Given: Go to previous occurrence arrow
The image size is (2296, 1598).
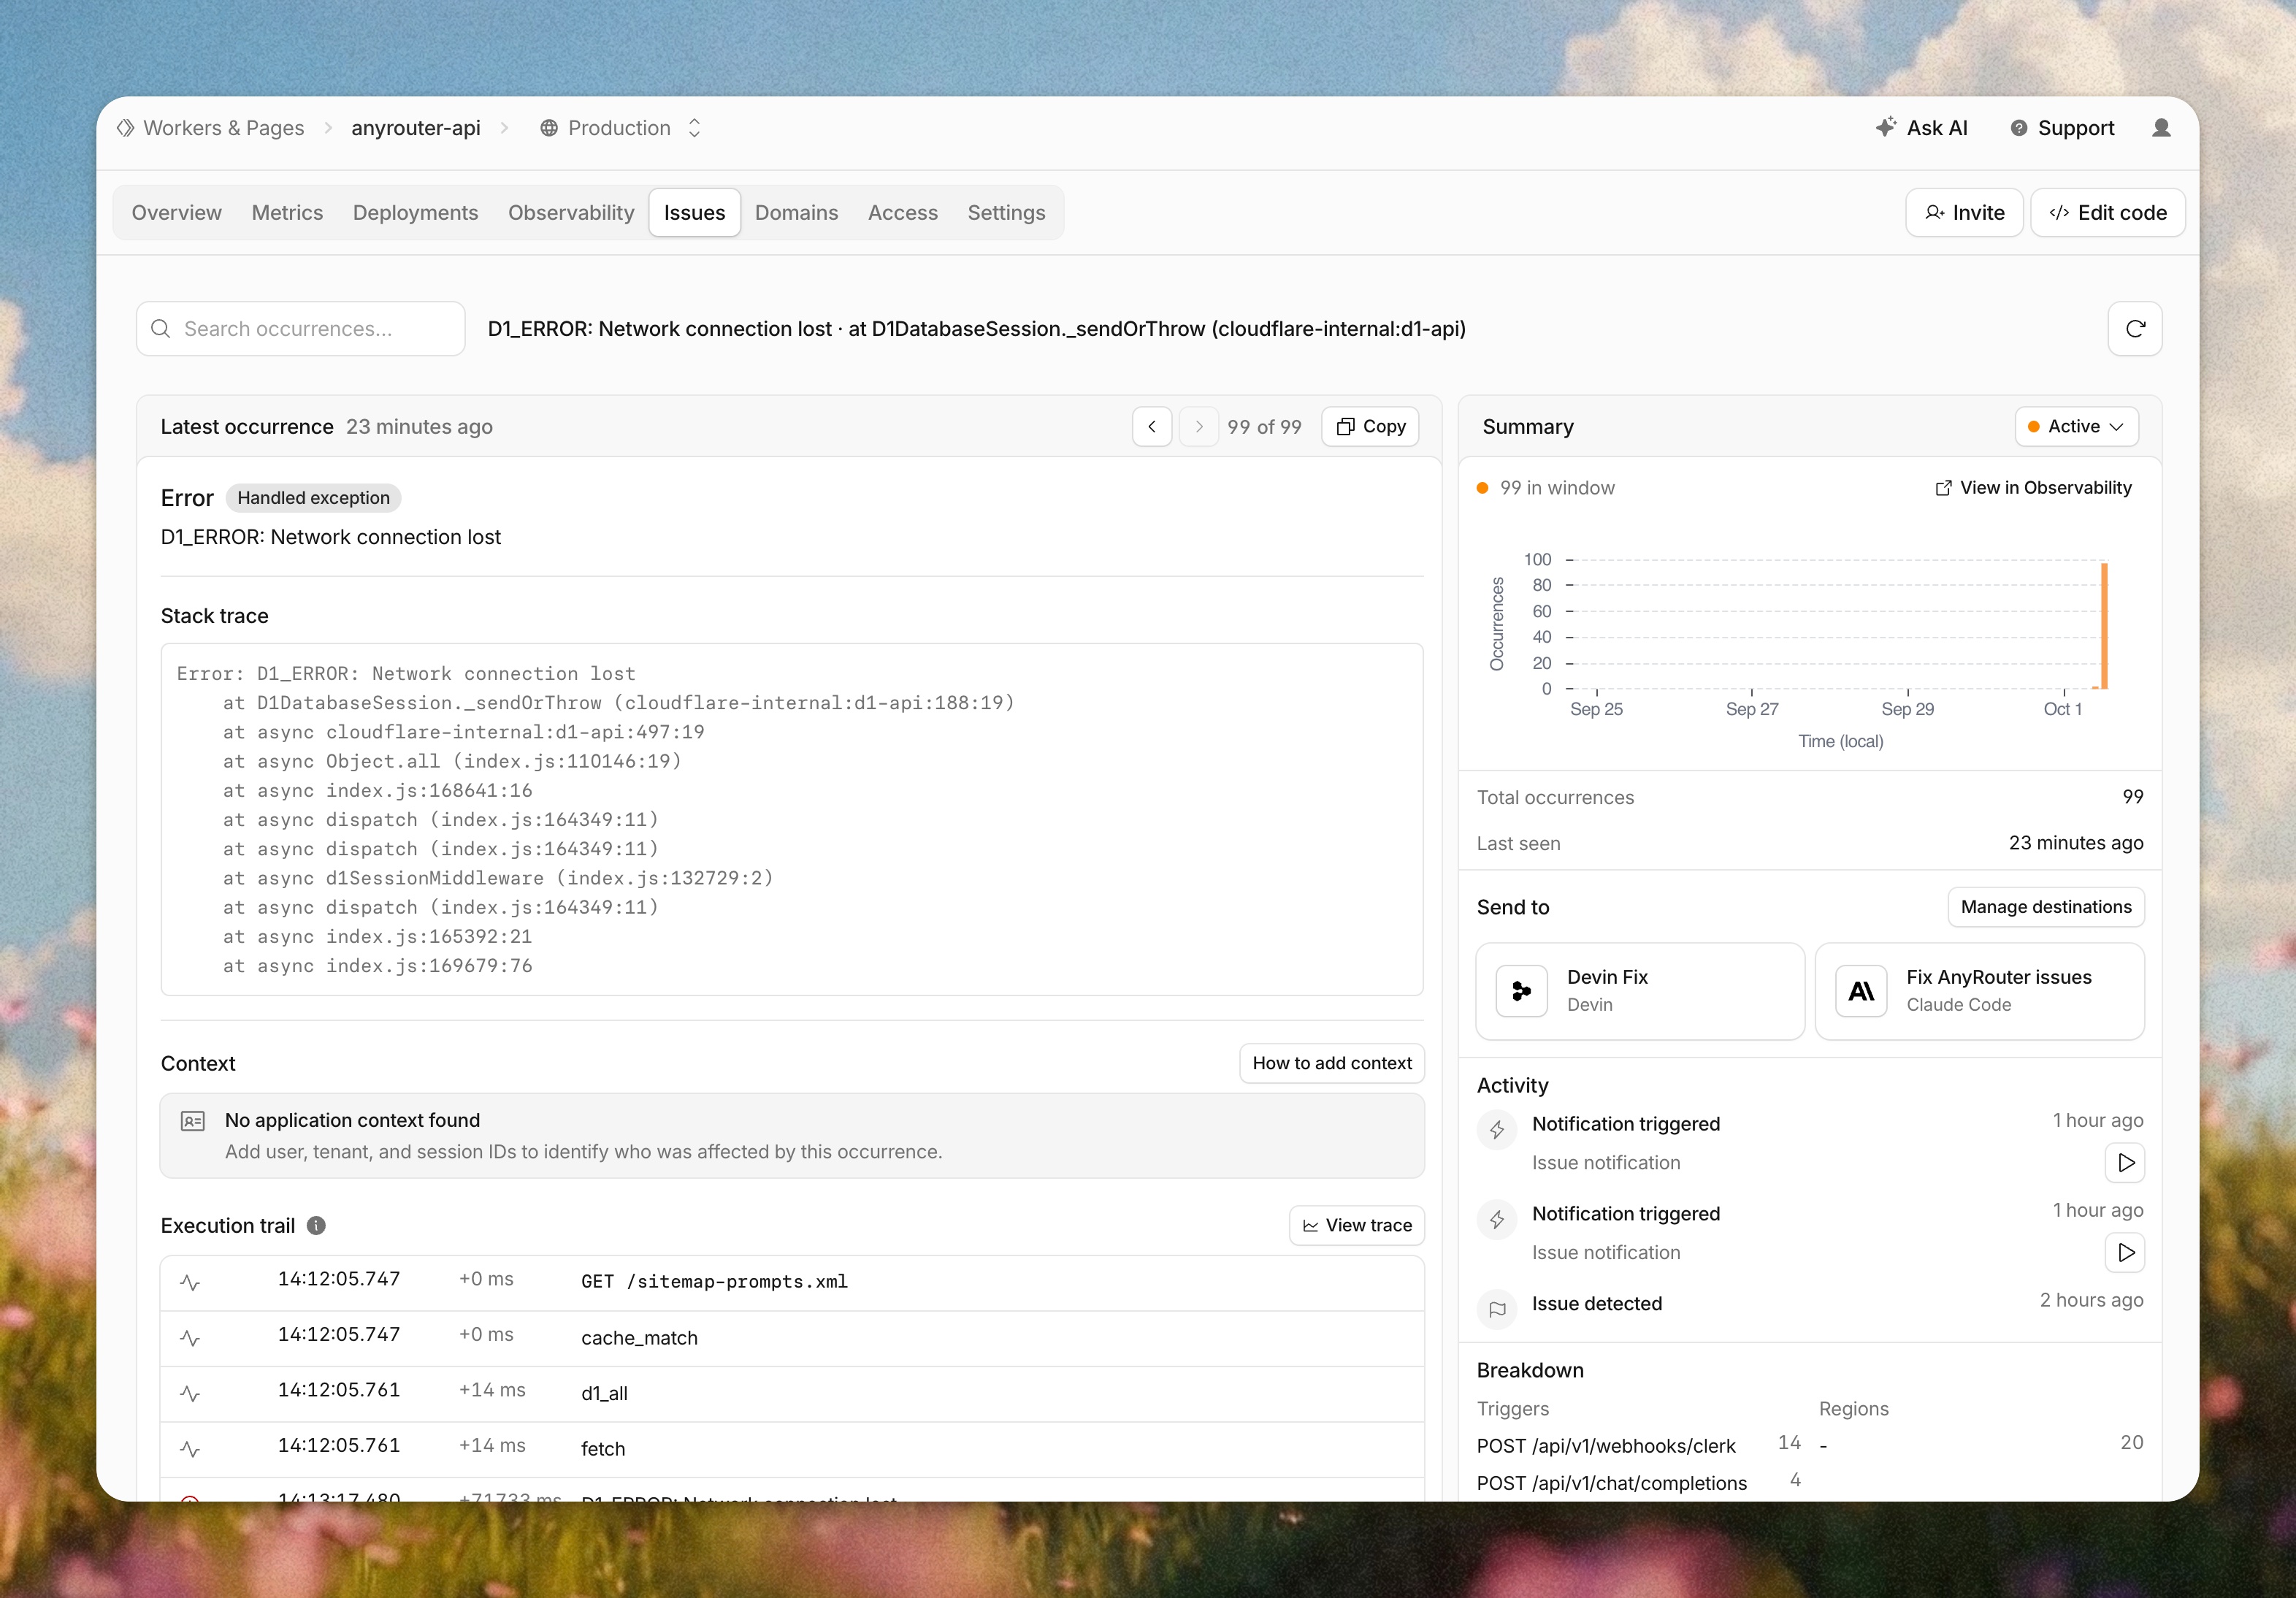Looking at the screenshot, I should tap(1152, 427).
